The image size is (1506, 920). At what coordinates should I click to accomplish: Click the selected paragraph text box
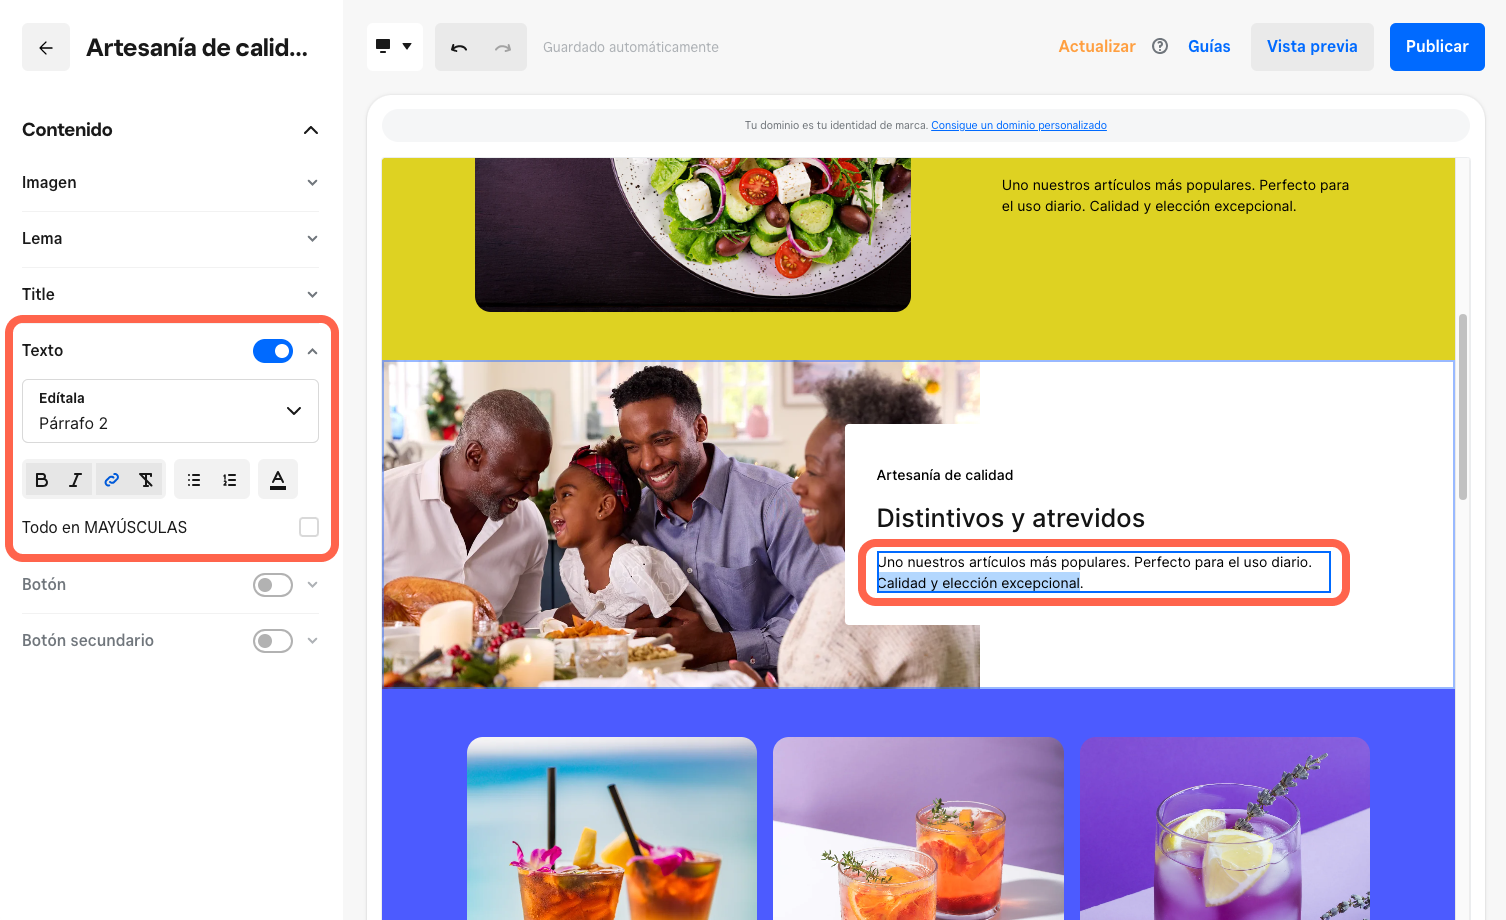tap(1104, 572)
